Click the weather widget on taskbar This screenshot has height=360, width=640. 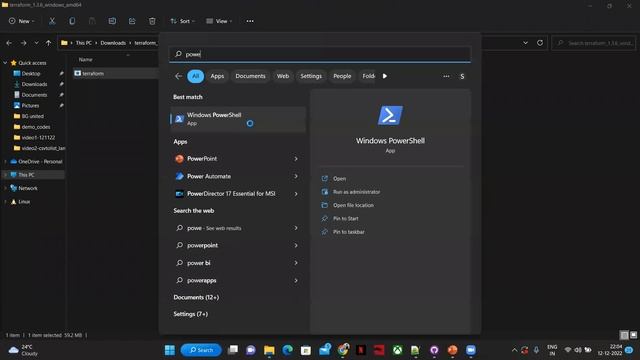(23, 350)
